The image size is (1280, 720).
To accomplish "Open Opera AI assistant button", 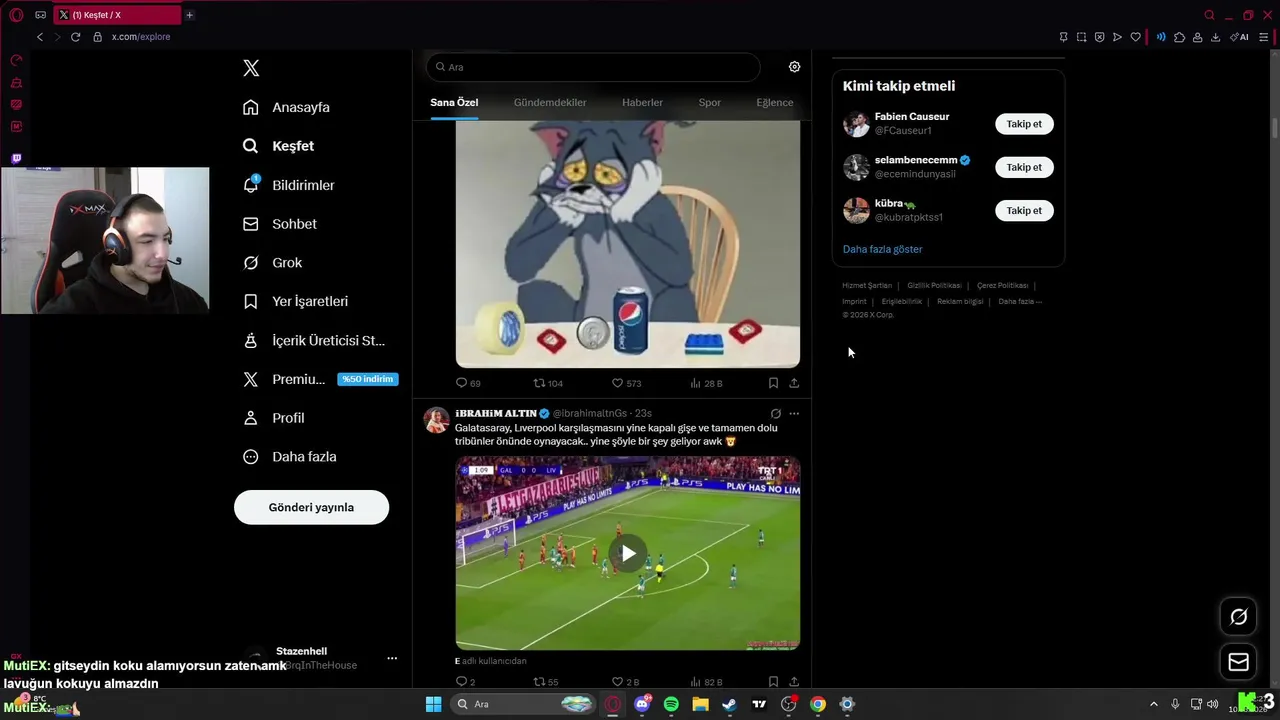I will coord(1239,37).
